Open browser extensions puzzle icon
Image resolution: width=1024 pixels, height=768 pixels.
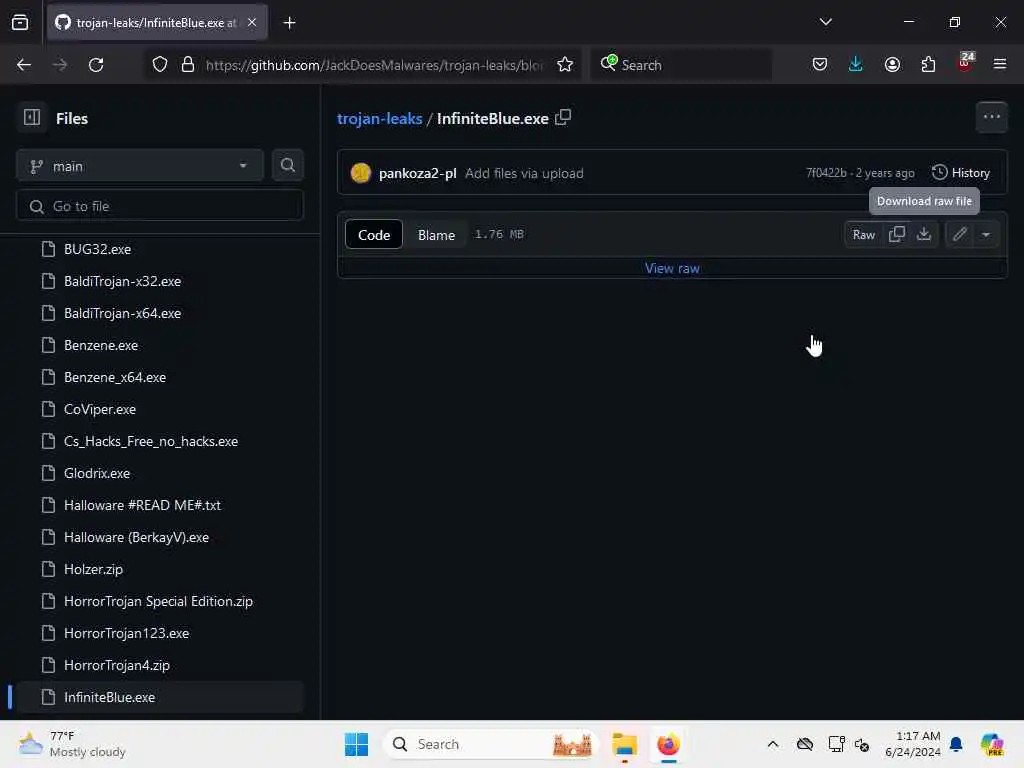[928, 64]
